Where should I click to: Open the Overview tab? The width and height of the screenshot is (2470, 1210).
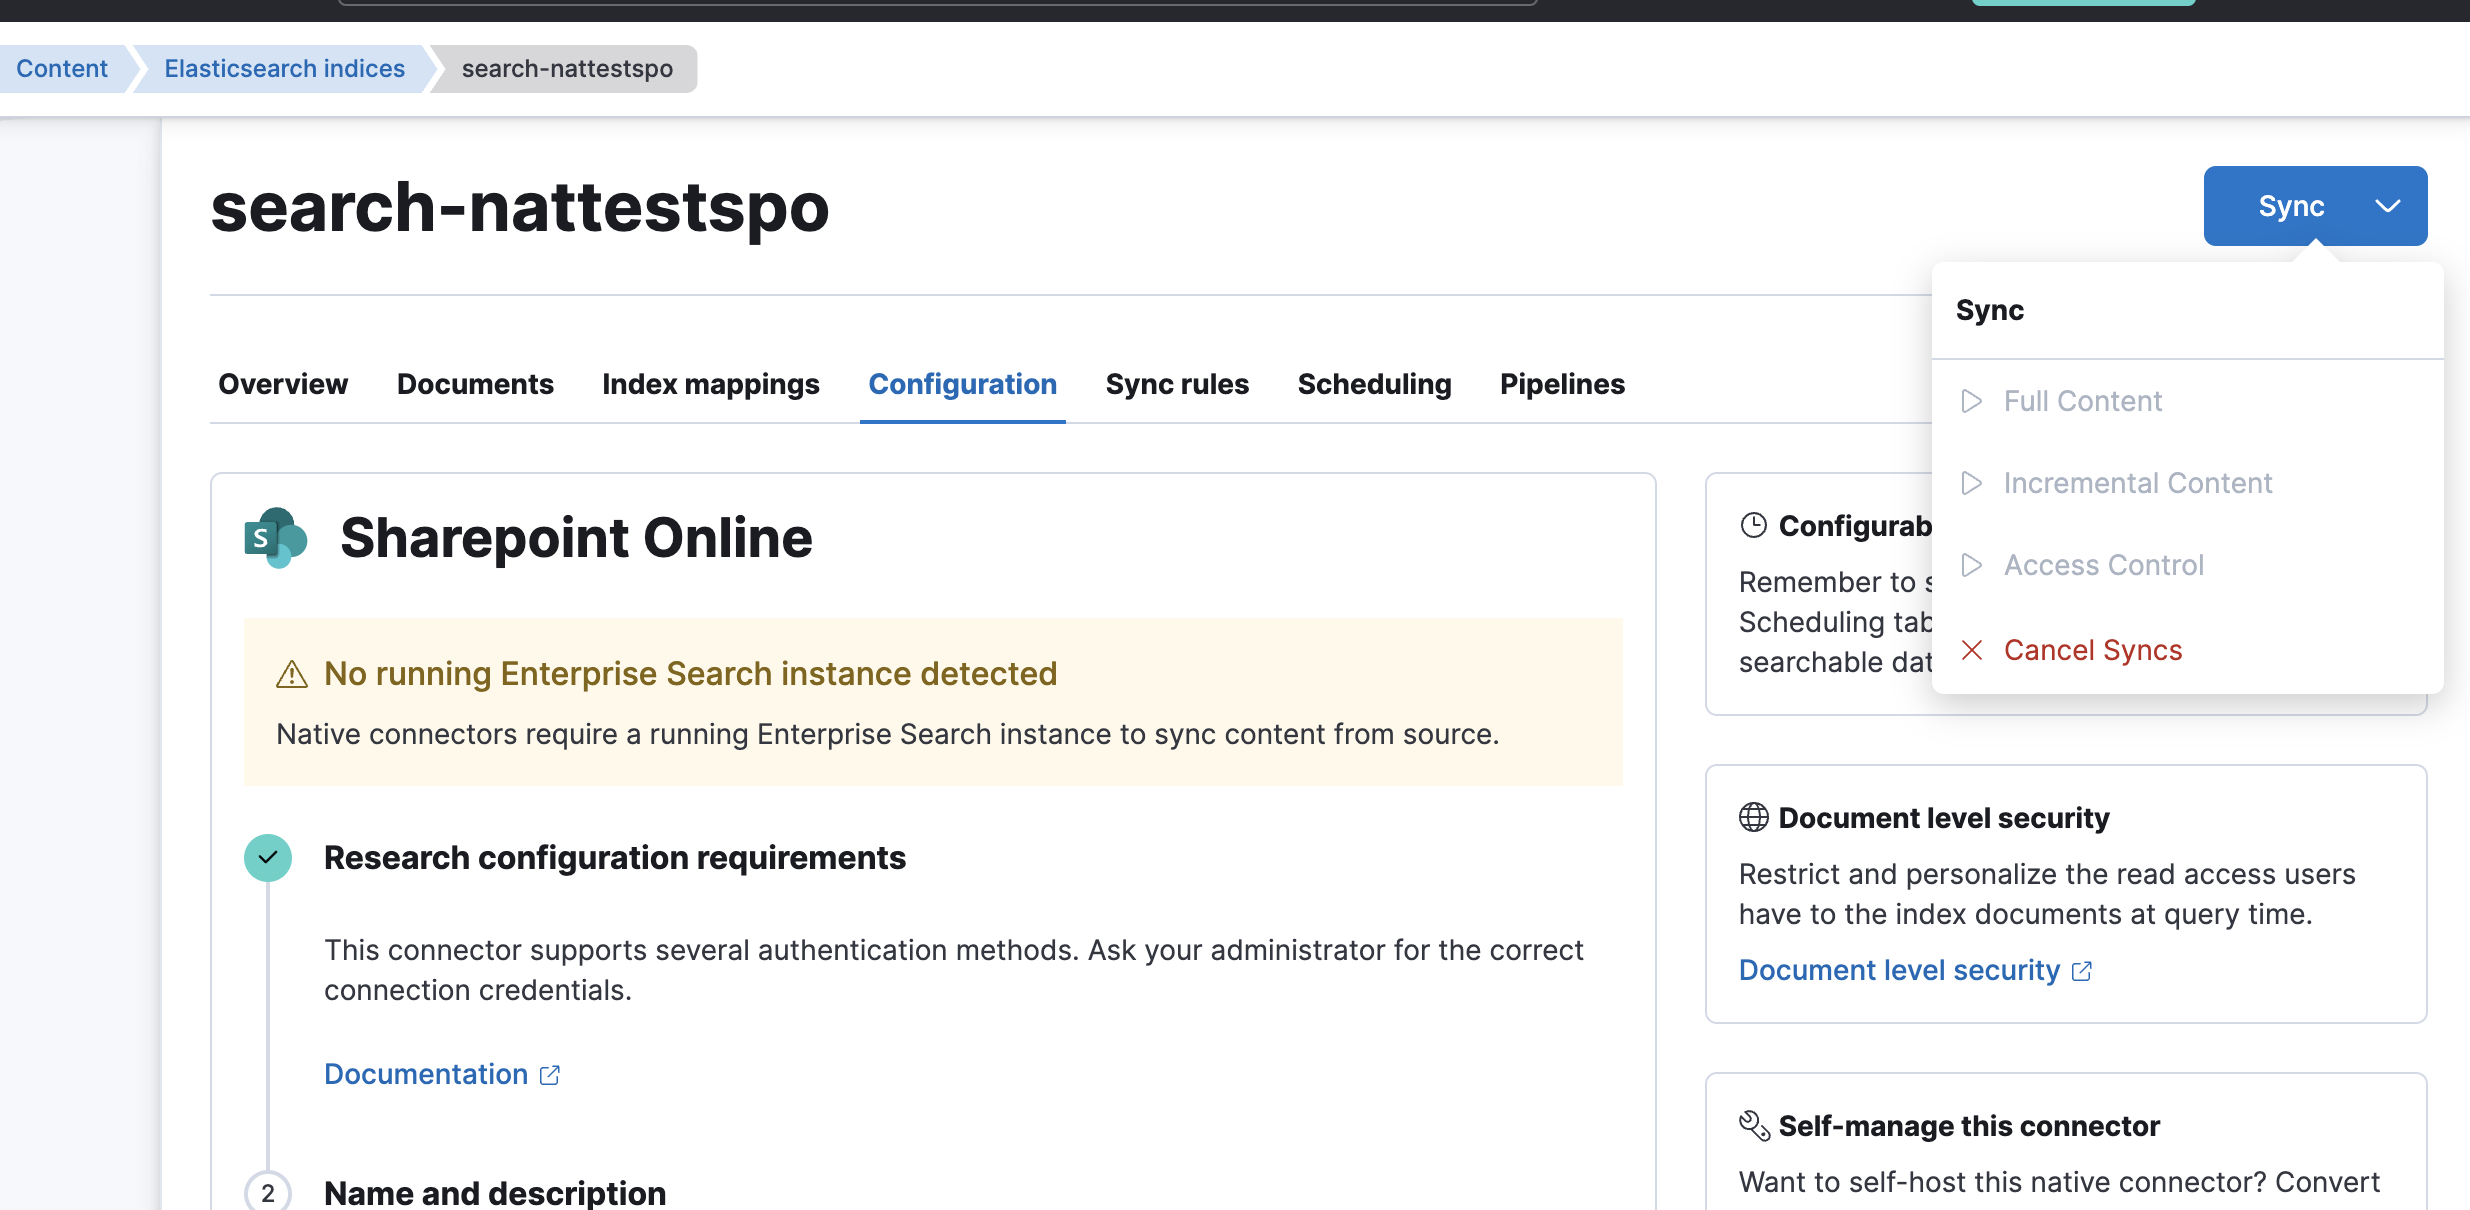(x=283, y=384)
